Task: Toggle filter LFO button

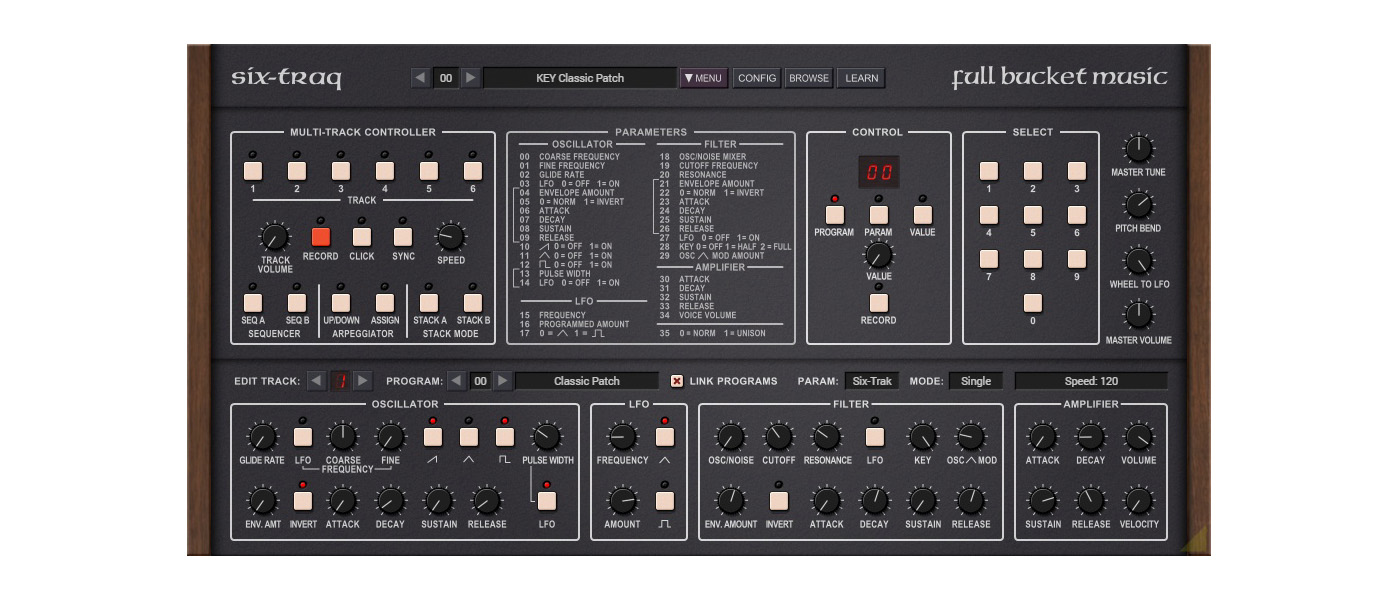Action: 875,437
